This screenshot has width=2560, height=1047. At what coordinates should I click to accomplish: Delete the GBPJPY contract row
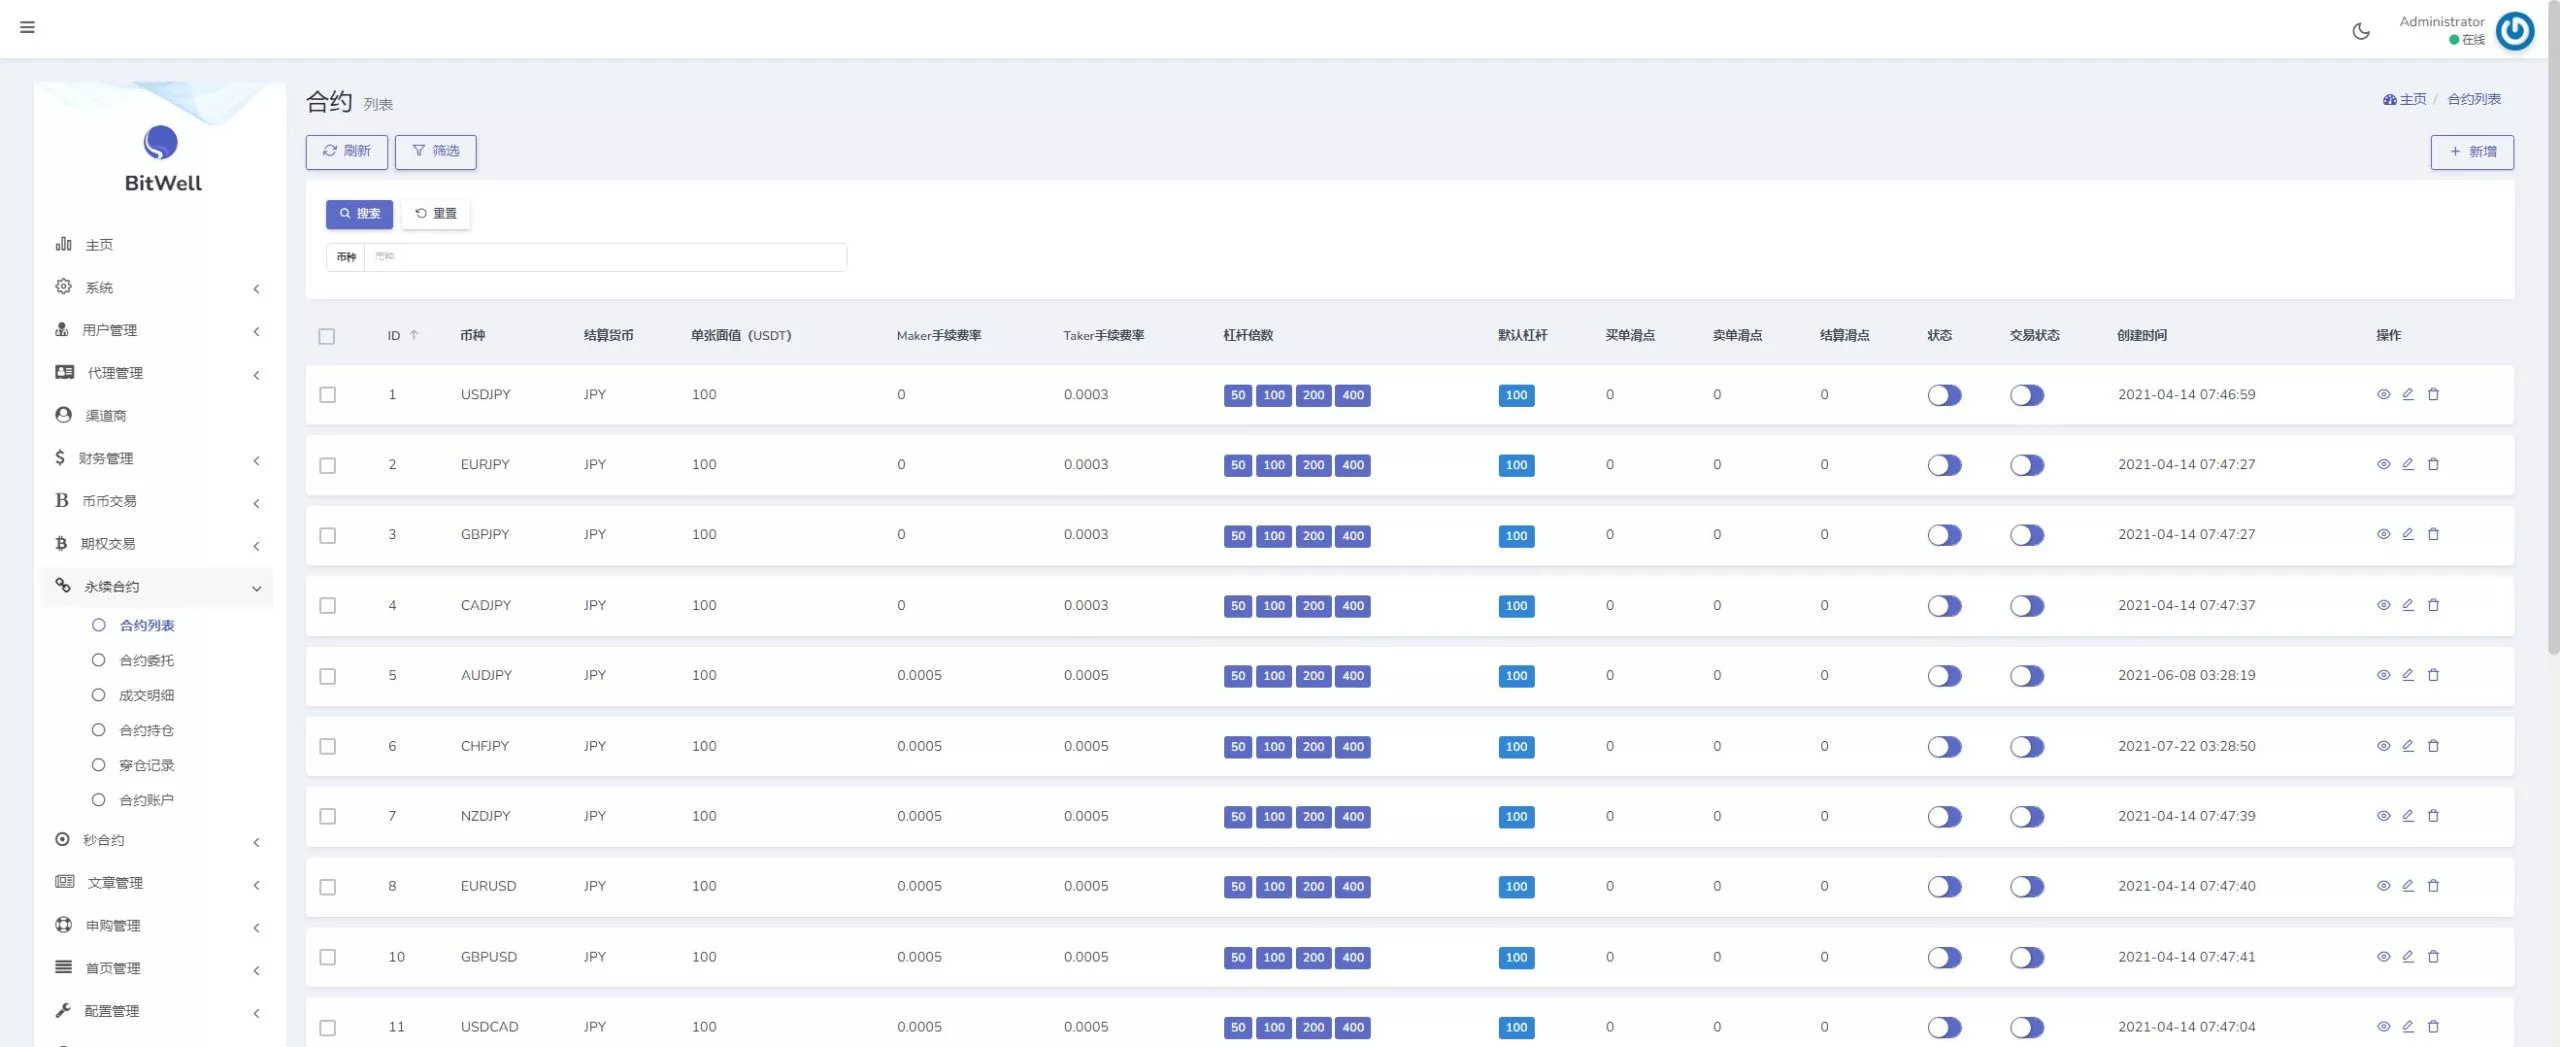coord(2433,534)
